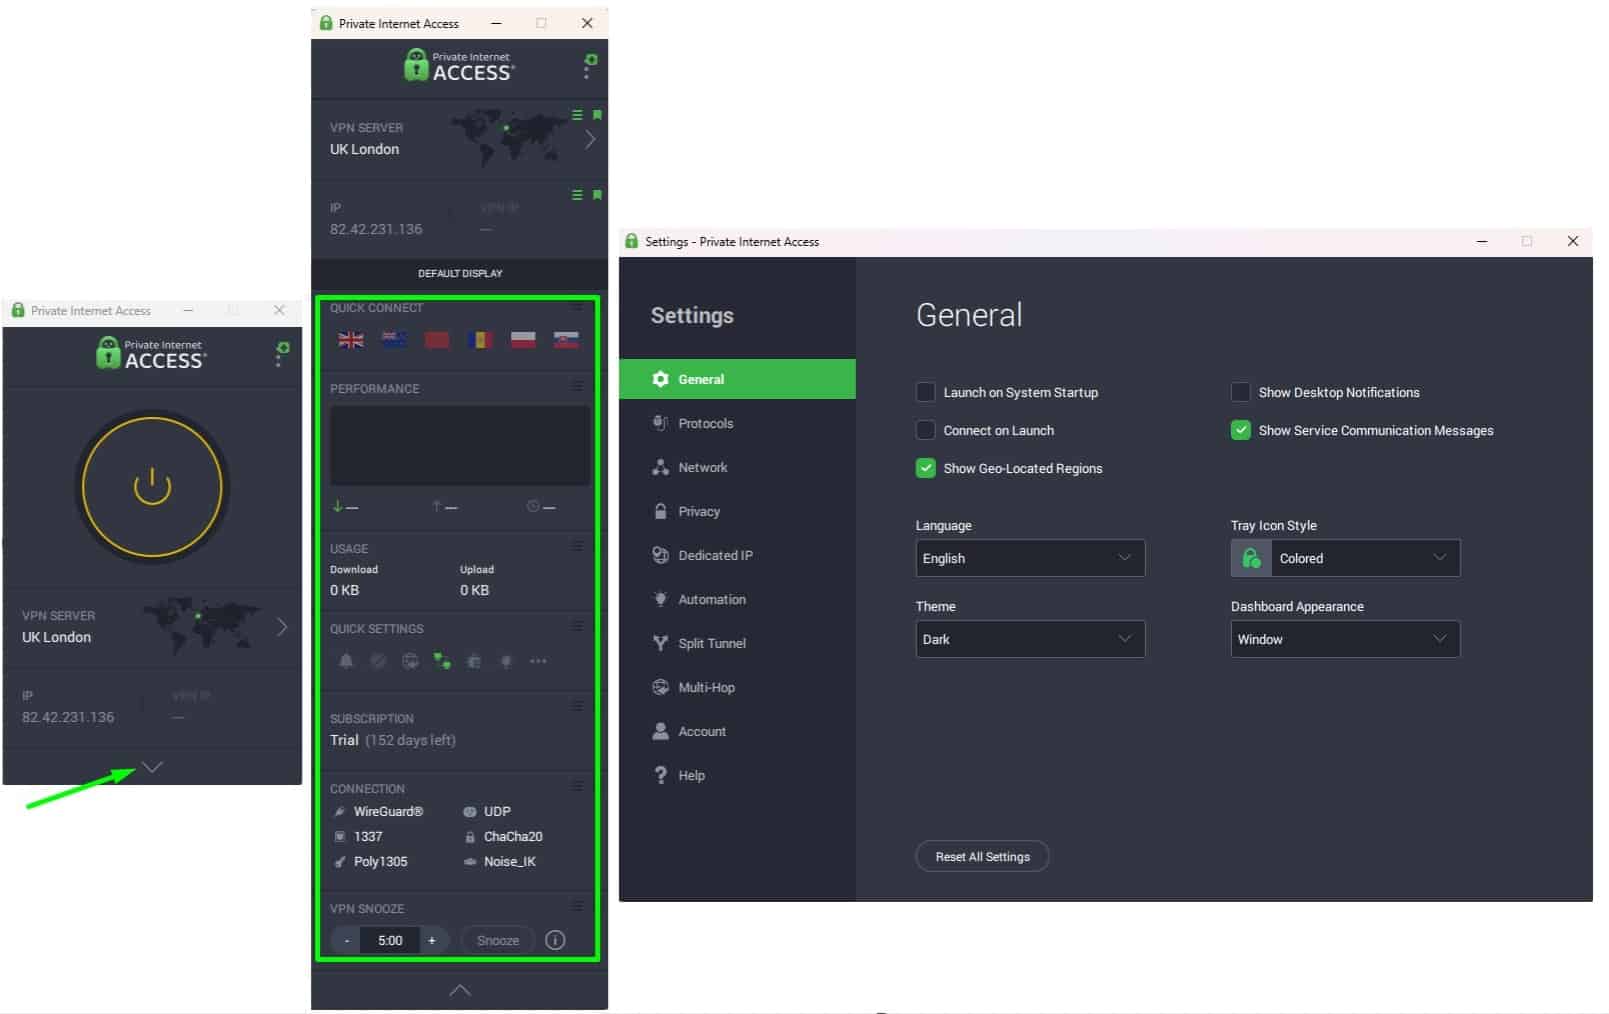Open server list chevron in the expanded window

(x=590, y=139)
